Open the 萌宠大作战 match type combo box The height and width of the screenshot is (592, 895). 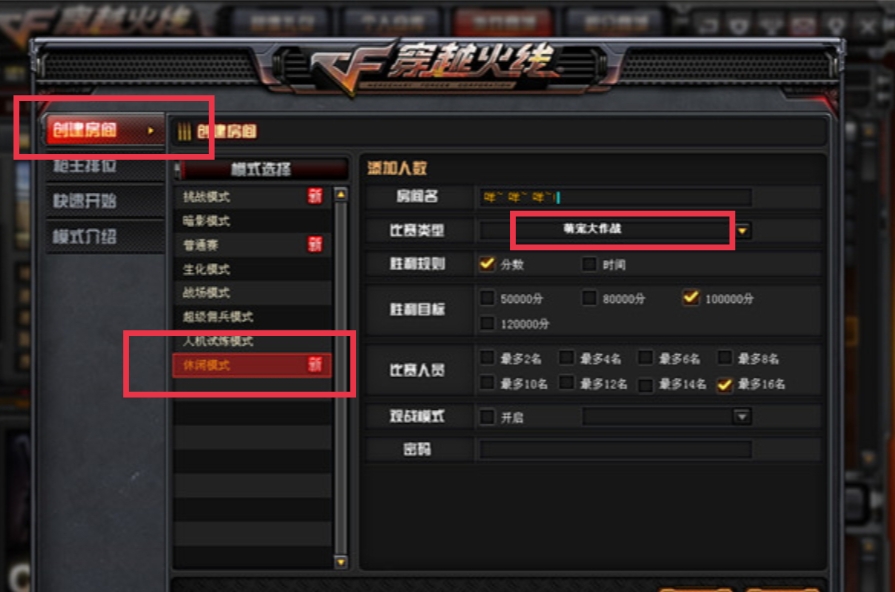(615, 230)
